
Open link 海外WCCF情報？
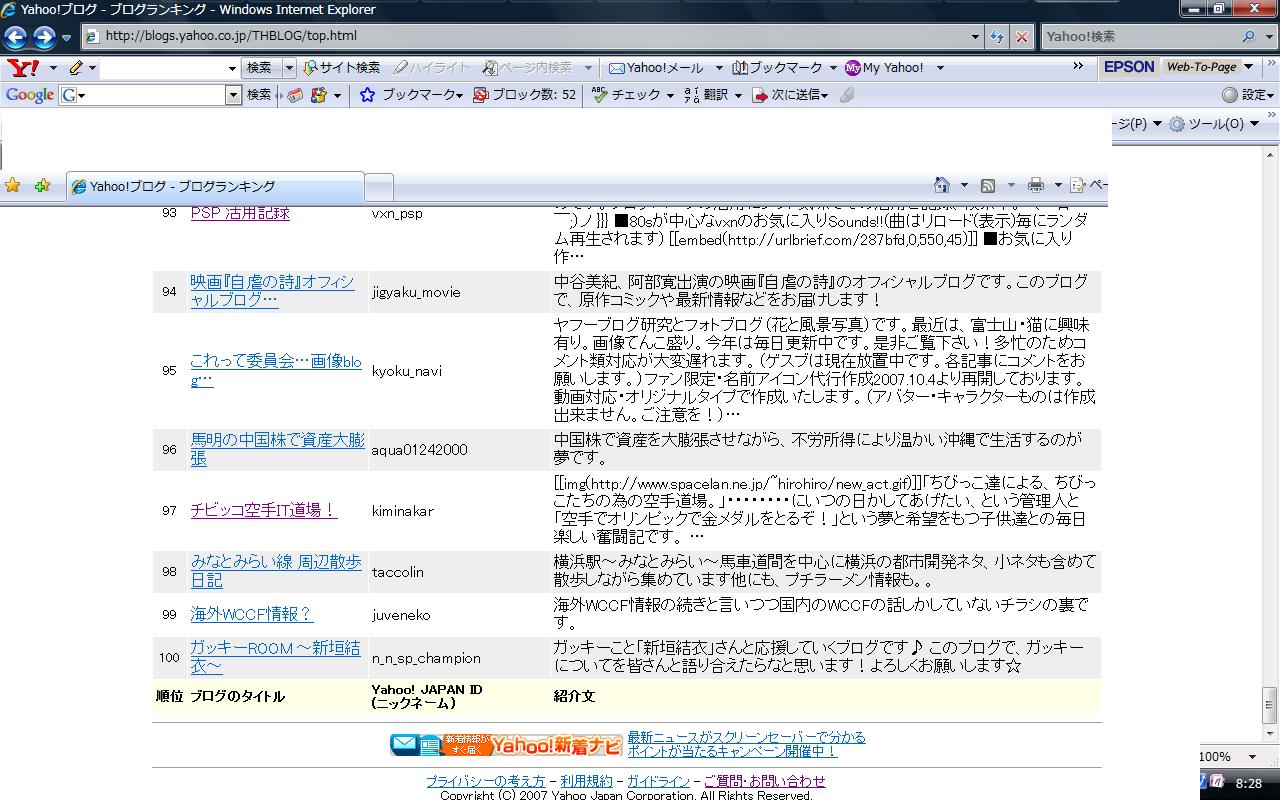click(252, 614)
